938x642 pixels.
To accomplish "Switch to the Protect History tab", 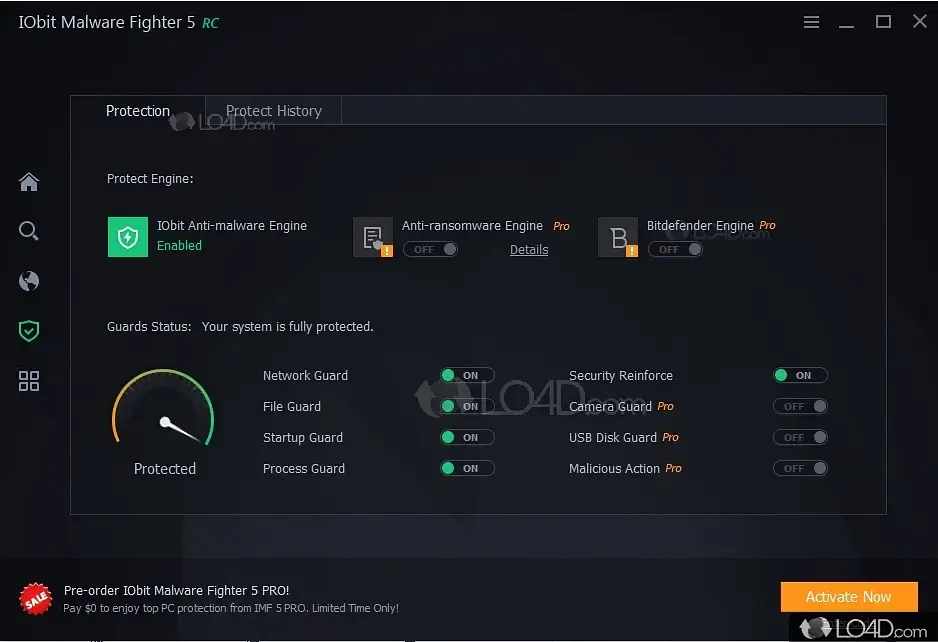I will click(274, 111).
